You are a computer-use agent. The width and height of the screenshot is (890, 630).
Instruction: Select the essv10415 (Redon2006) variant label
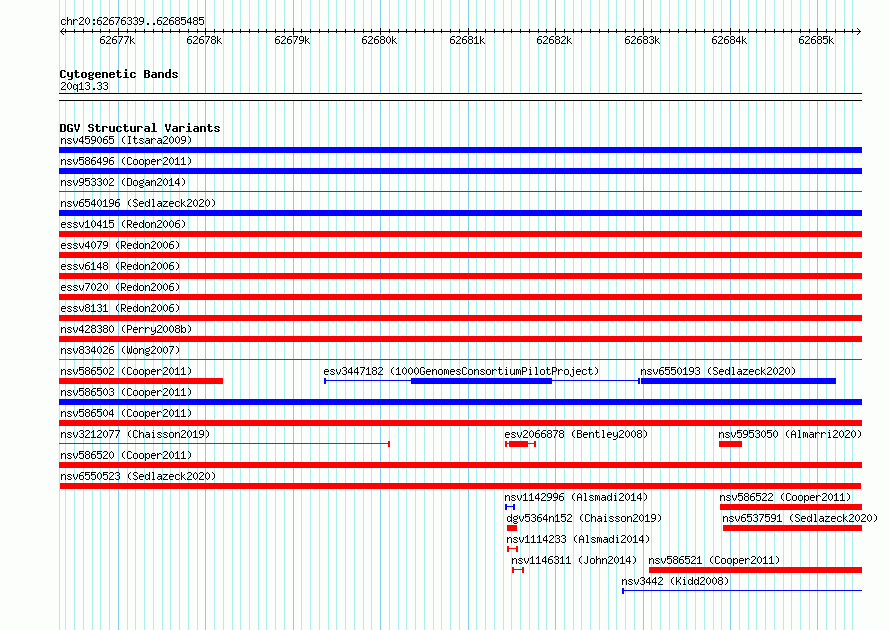point(123,224)
